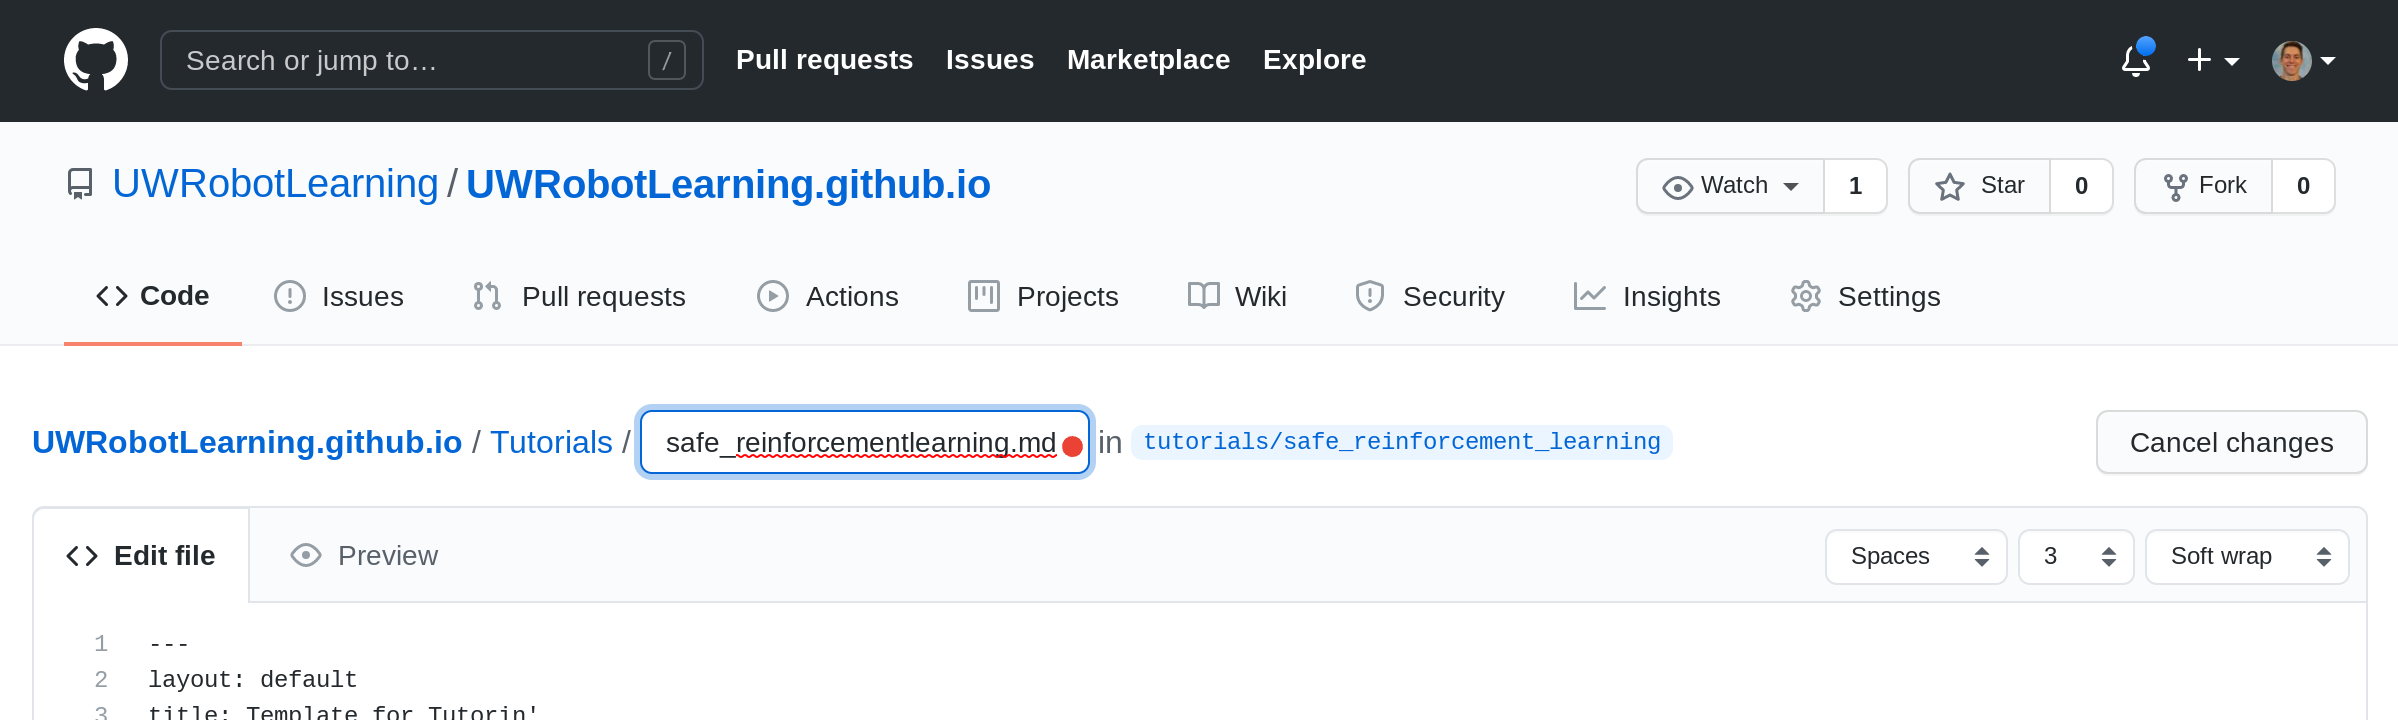This screenshot has width=2398, height=720.
Task: Switch to the Preview tab
Action: click(x=364, y=556)
